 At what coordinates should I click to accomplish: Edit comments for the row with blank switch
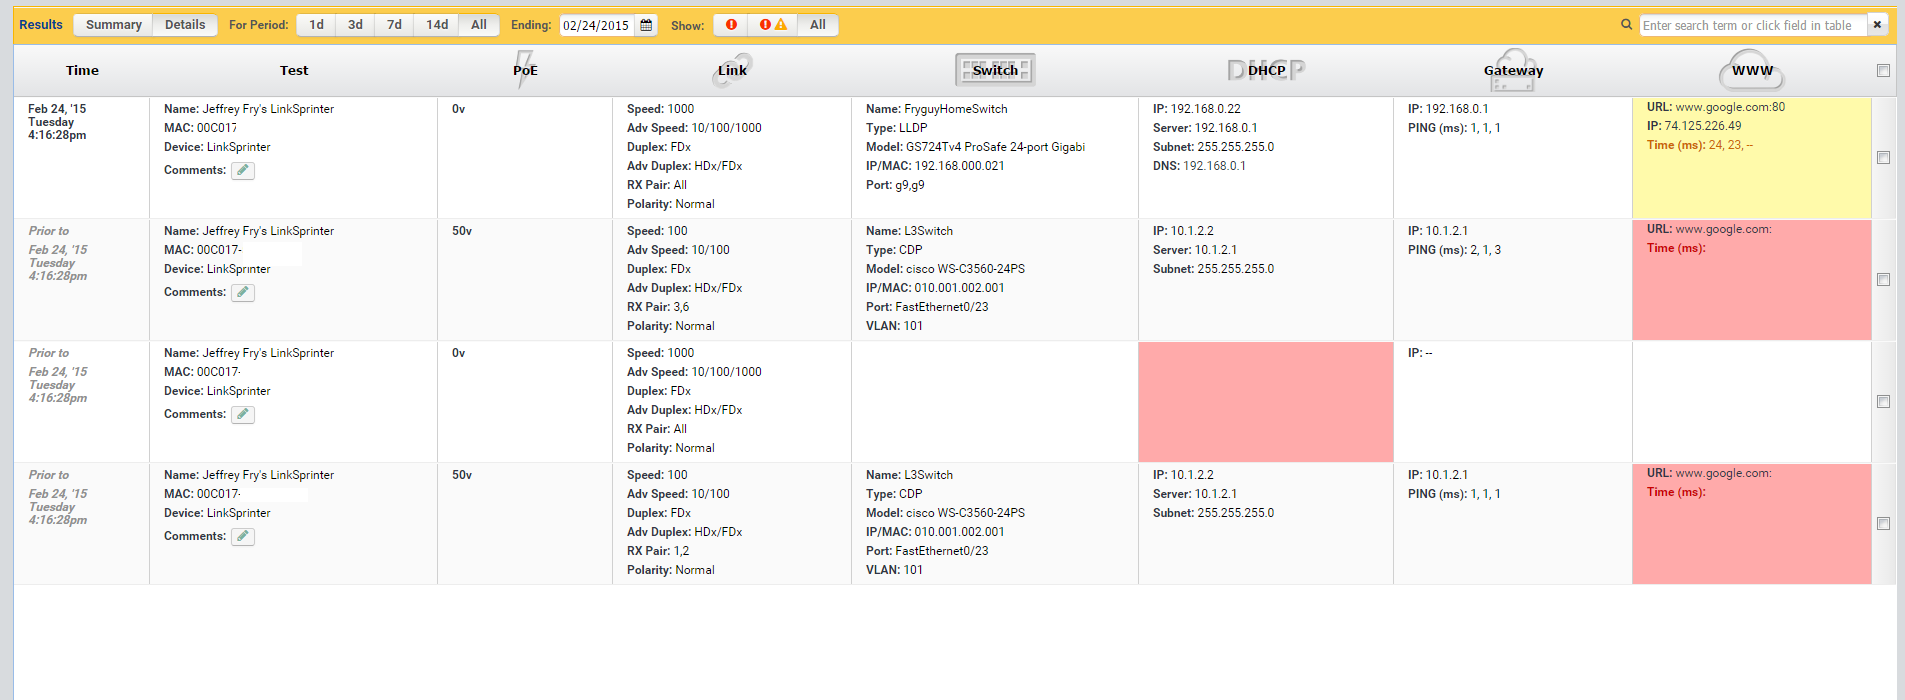point(243,415)
